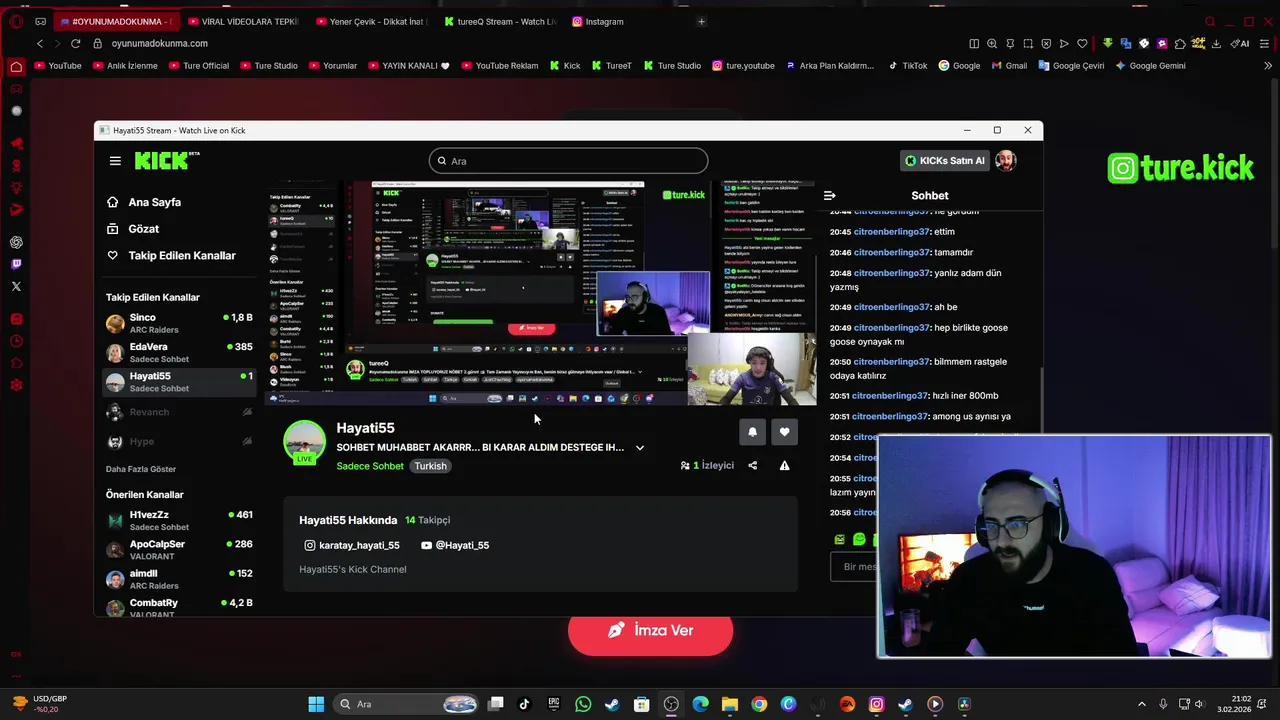The image size is (1280, 720).
Task: Open the sidebar settings gear icon
Action: 16,385
